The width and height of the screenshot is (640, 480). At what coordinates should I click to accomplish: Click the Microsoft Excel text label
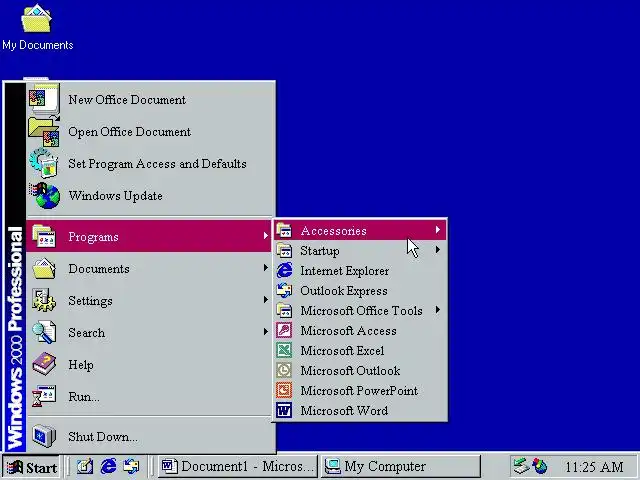342,351
